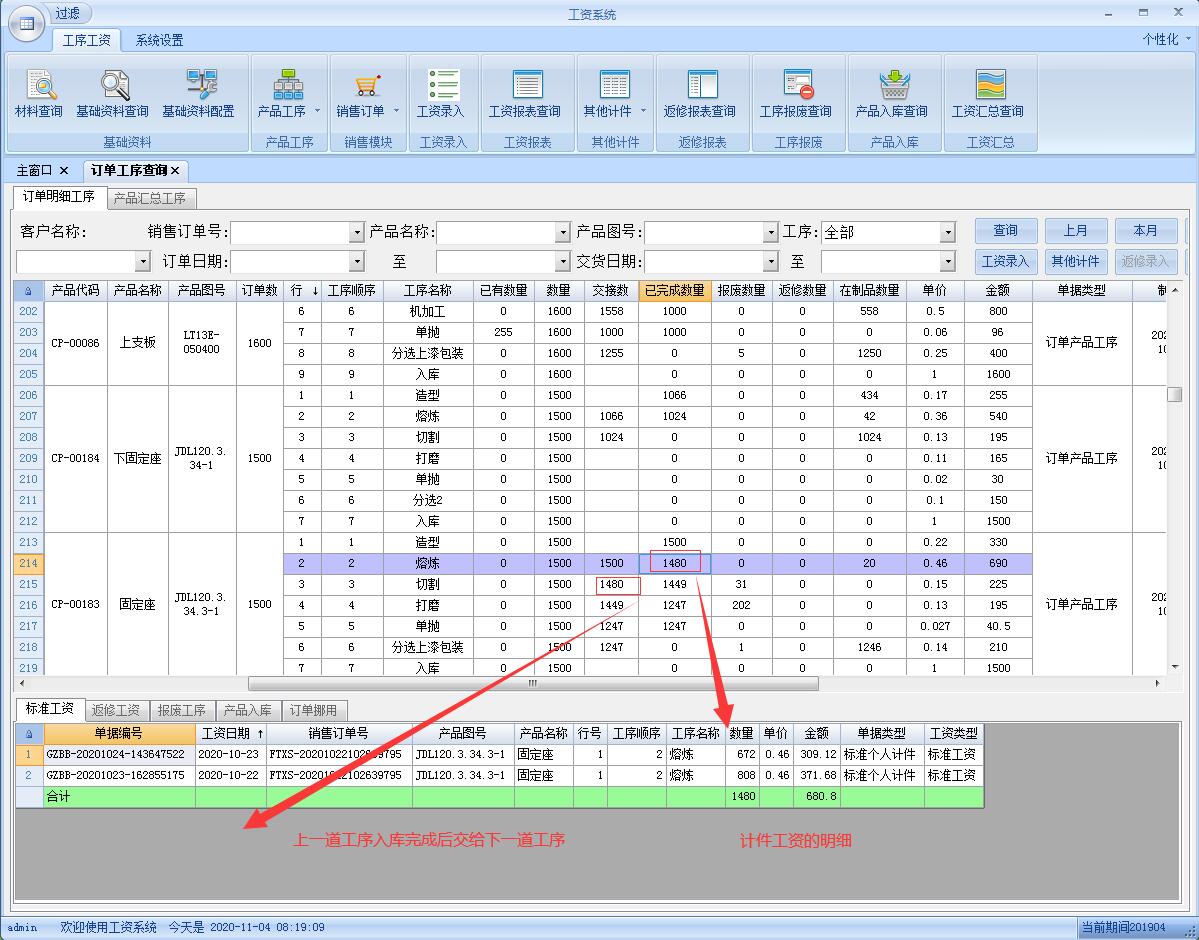Viewport: 1199px width, 940px height.
Task: Click 机加工 cell in row 202
Action: pyautogui.click(x=427, y=311)
